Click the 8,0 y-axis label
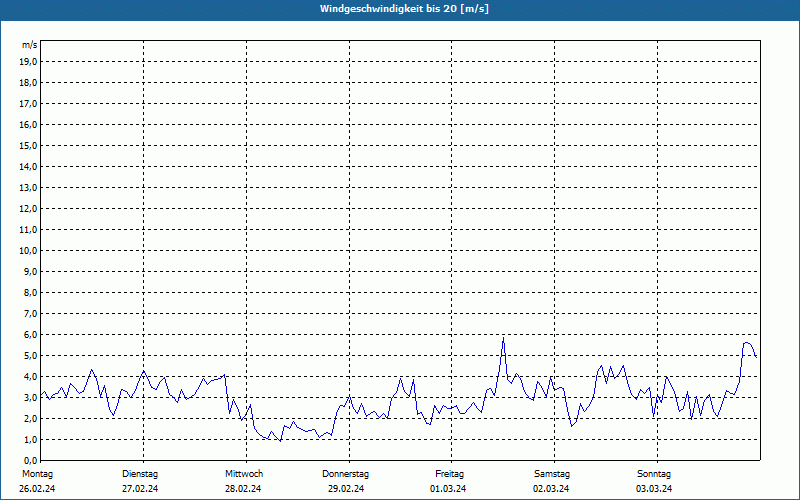 [30, 293]
